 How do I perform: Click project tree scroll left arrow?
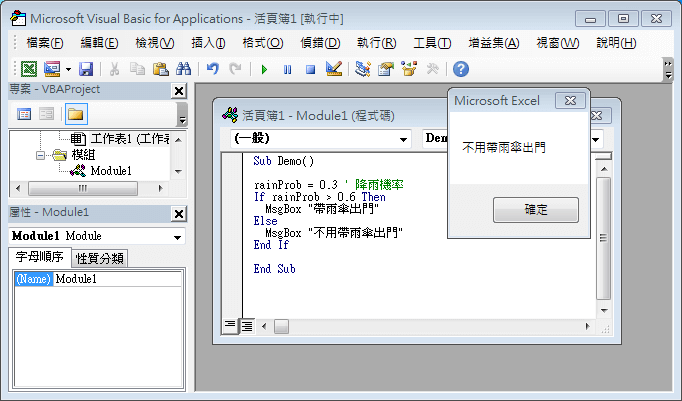(18, 188)
